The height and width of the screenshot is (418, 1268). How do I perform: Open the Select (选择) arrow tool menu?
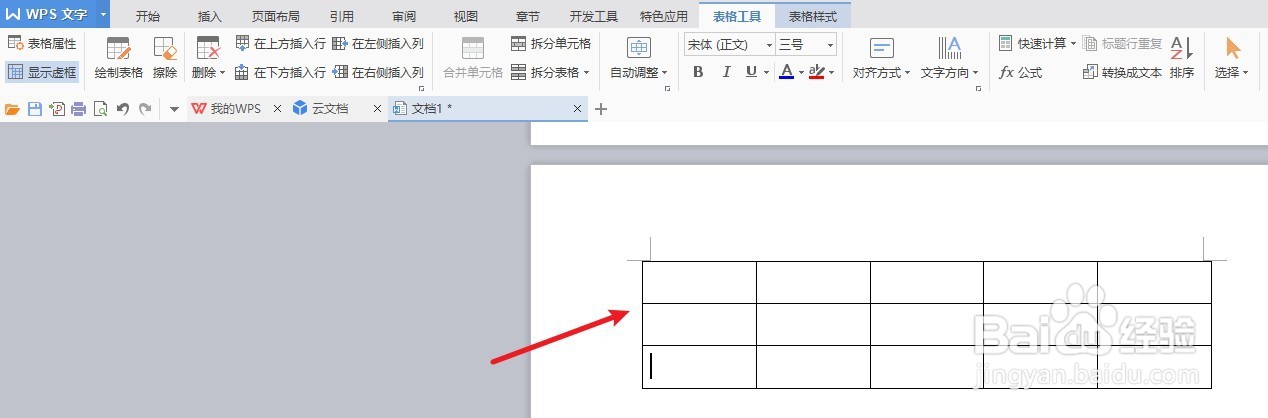pos(1232,60)
